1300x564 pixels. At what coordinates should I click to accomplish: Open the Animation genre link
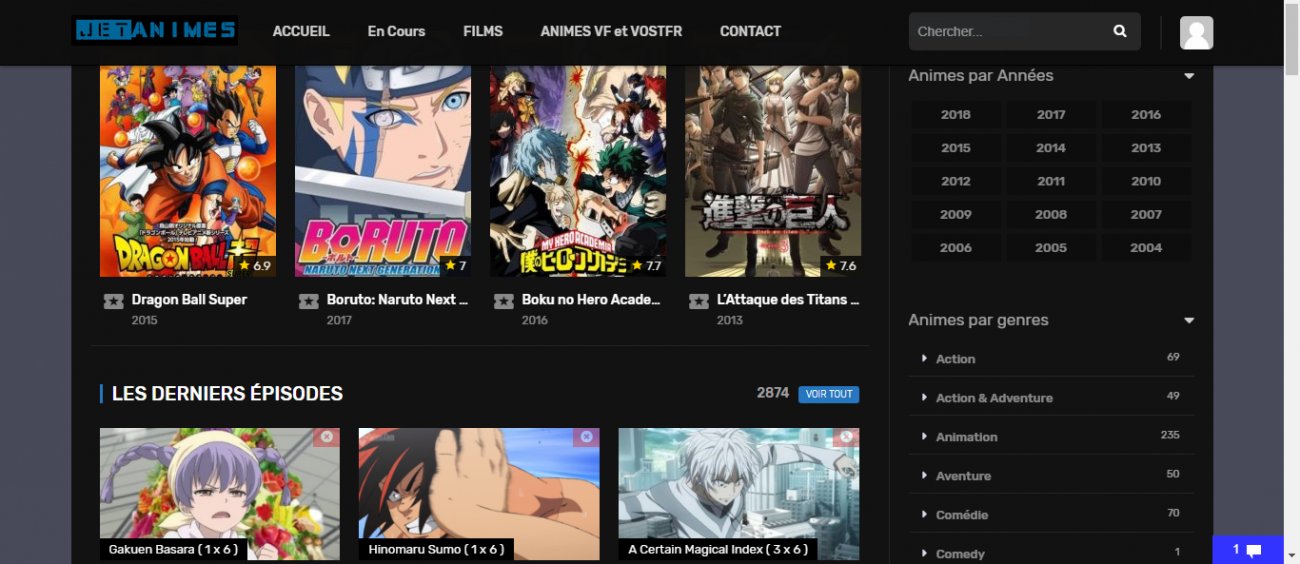[966, 437]
